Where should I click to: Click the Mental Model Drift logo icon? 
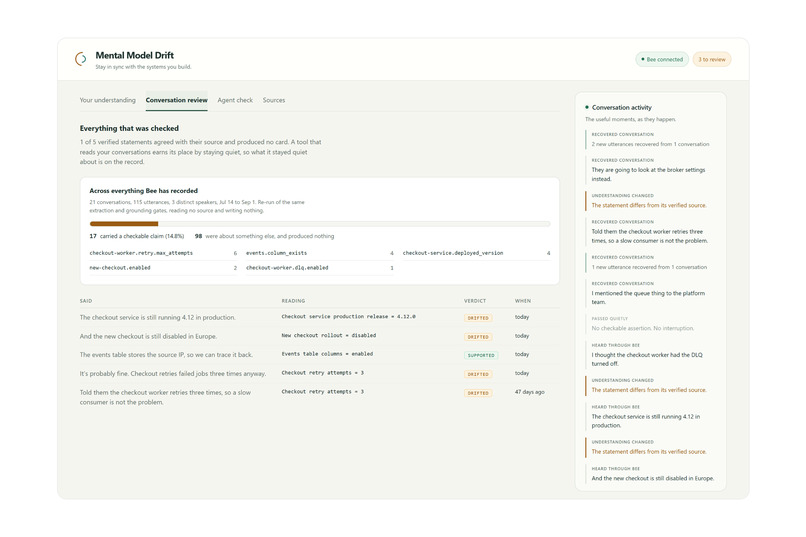point(81,59)
